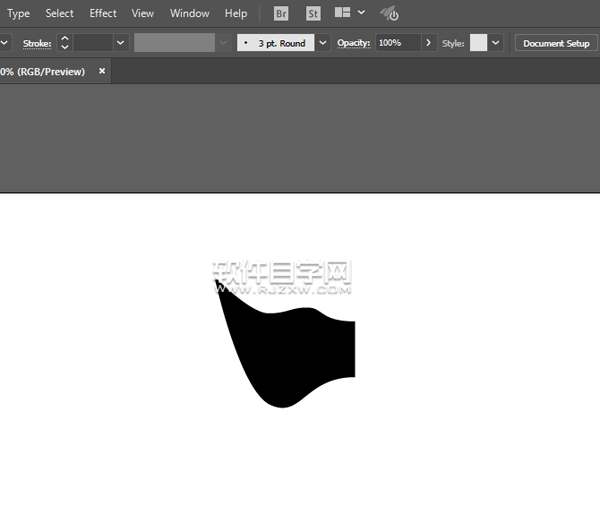Open the 3 pt. Round brush dropdown
The width and height of the screenshot is (600, 506).
322,43
